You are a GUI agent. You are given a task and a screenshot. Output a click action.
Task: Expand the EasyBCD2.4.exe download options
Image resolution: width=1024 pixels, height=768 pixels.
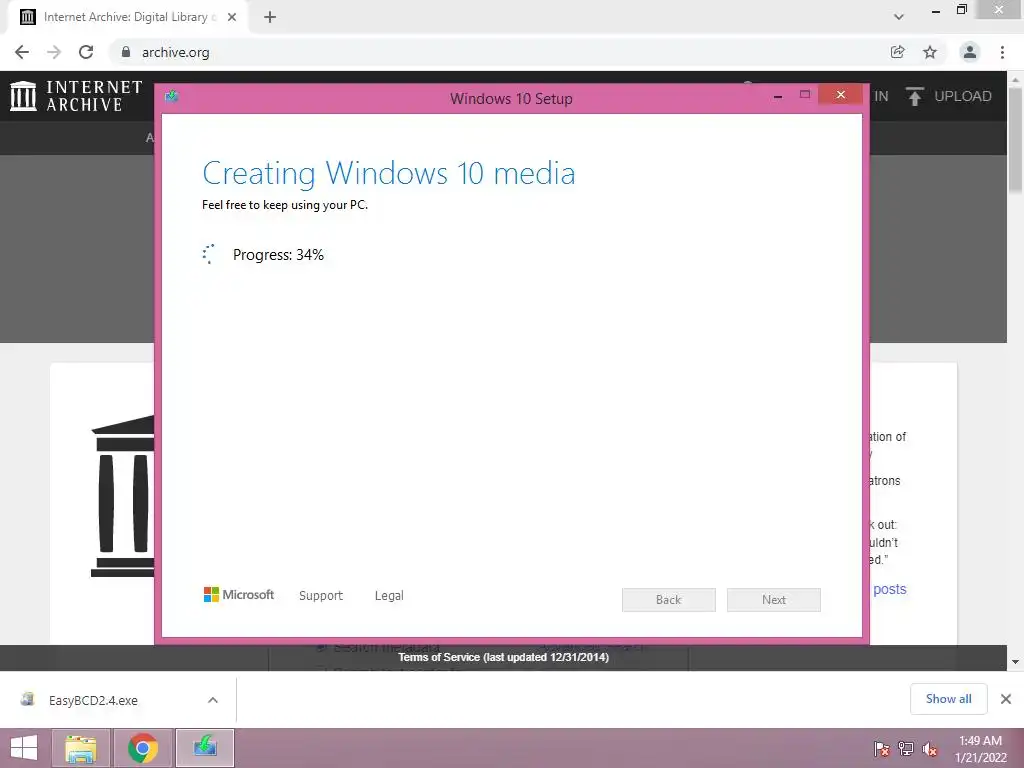click(213, 700)
